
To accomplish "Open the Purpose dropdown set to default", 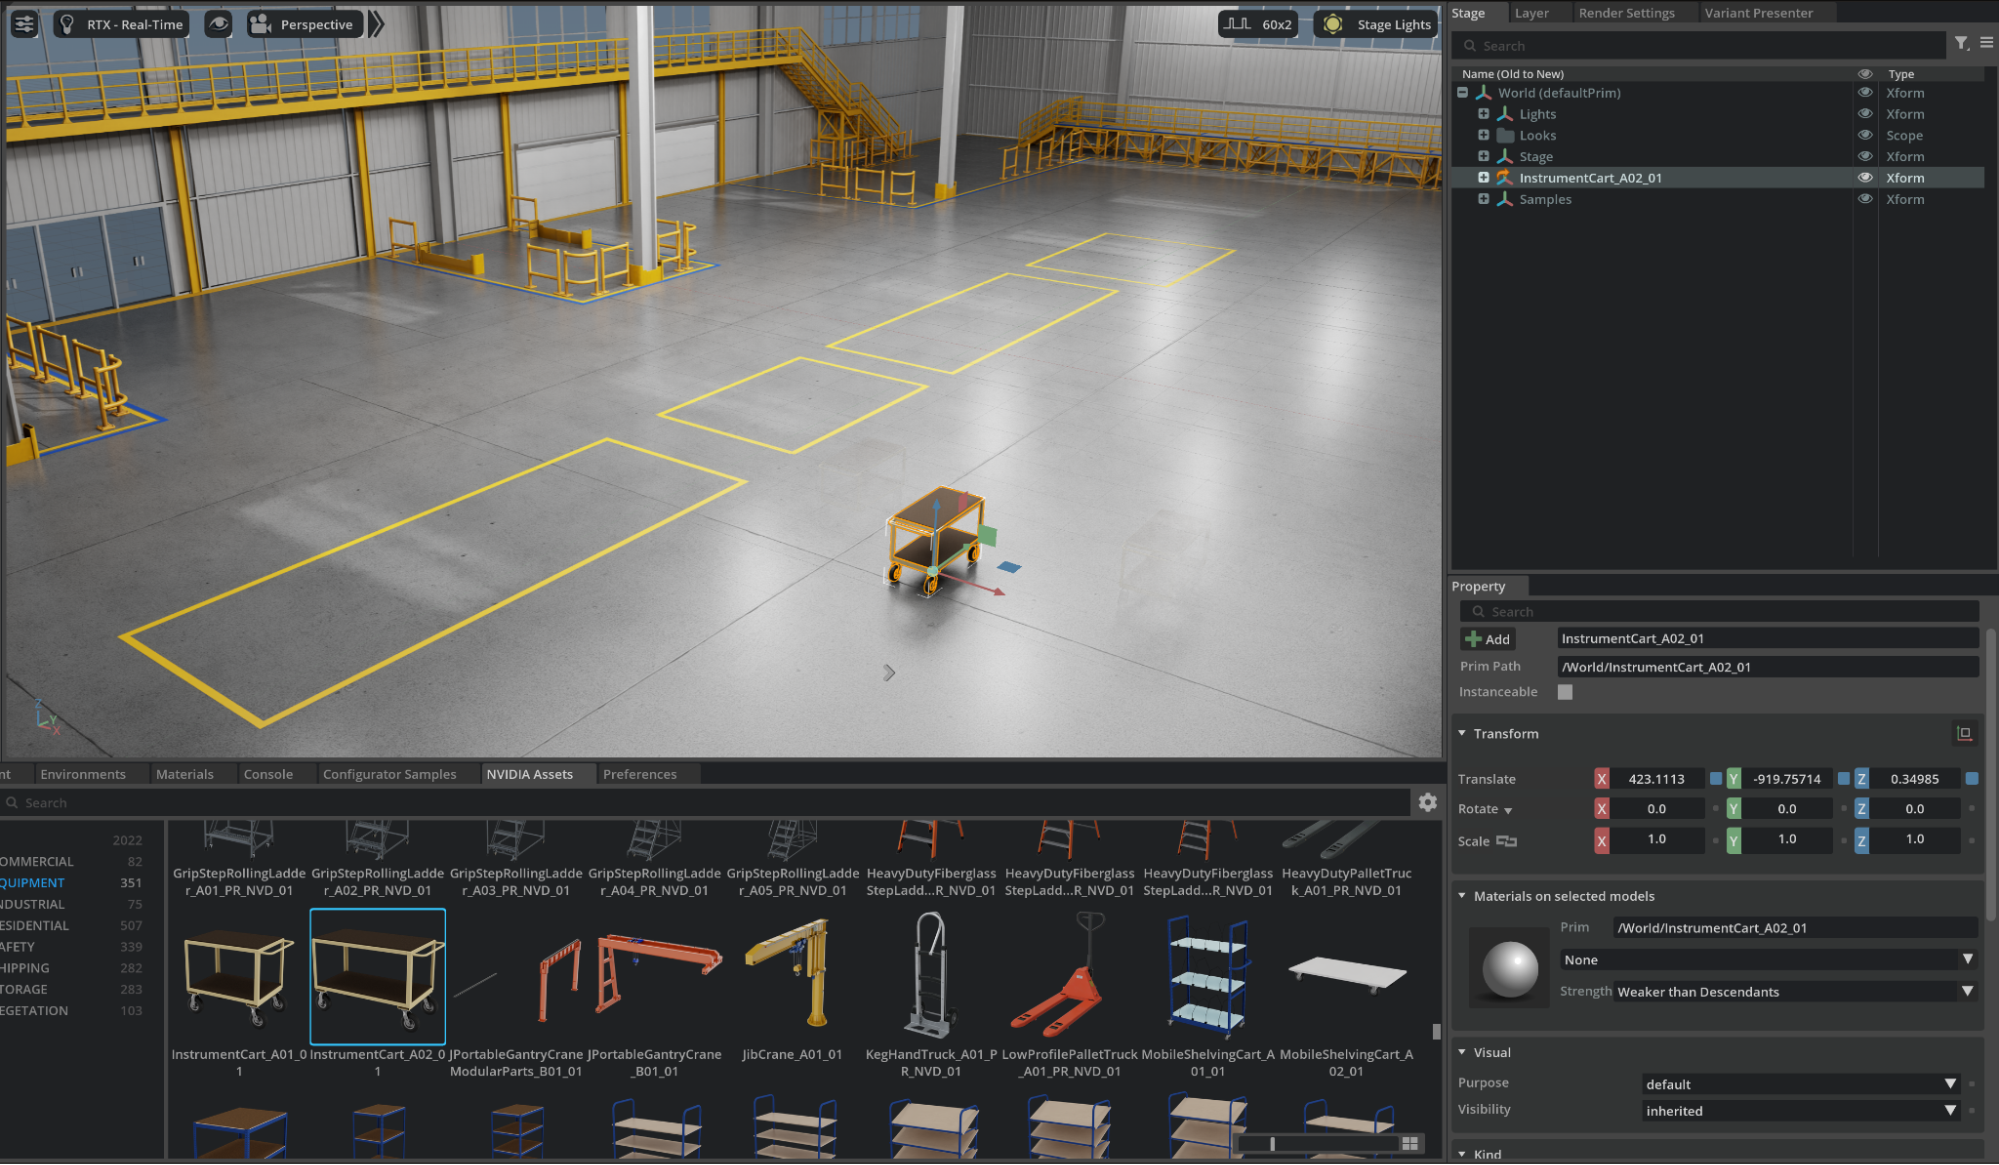I will point(1800,1084).
